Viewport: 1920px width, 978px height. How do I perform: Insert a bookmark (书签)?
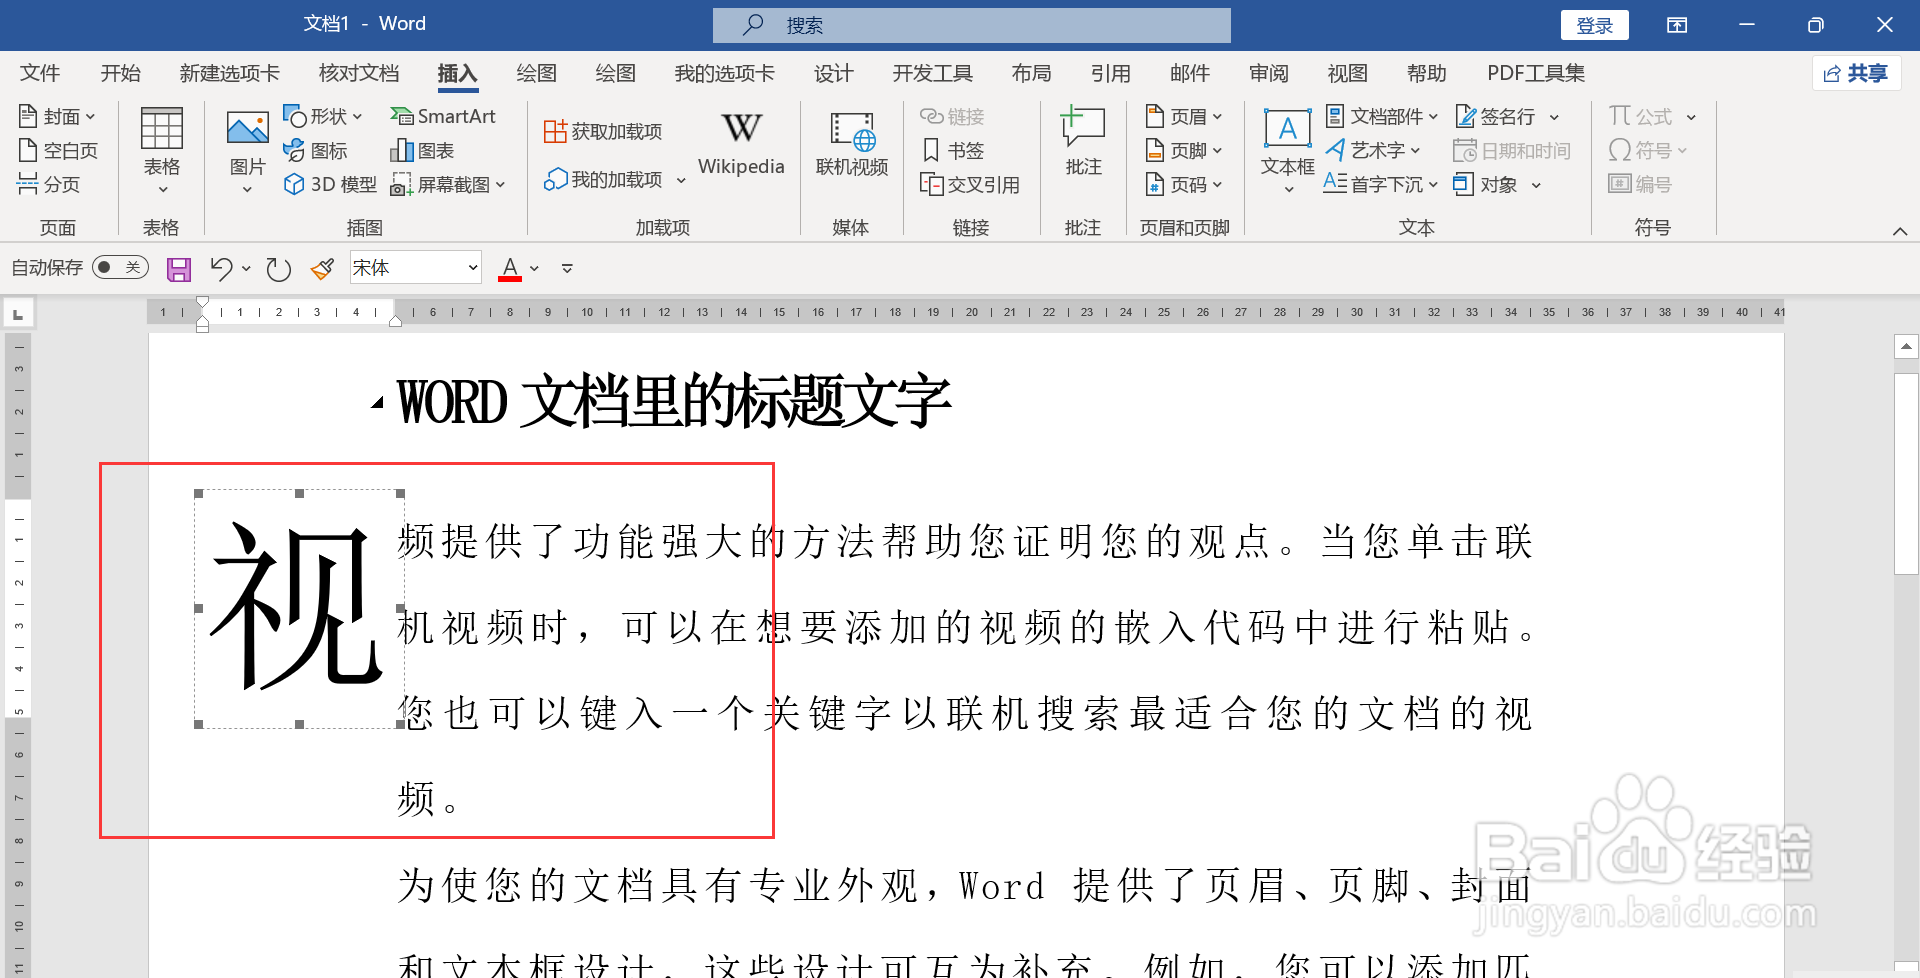(953, 151)
